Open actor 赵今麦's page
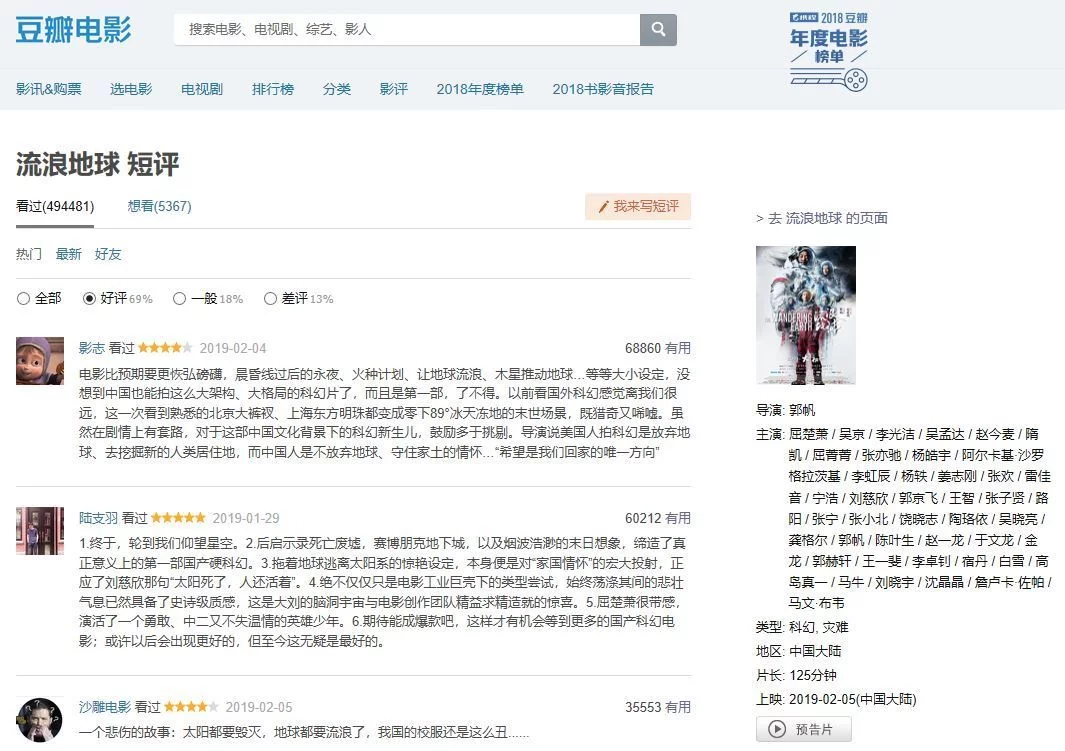This screenshot has height=751, width=1065. pos(995,434)
